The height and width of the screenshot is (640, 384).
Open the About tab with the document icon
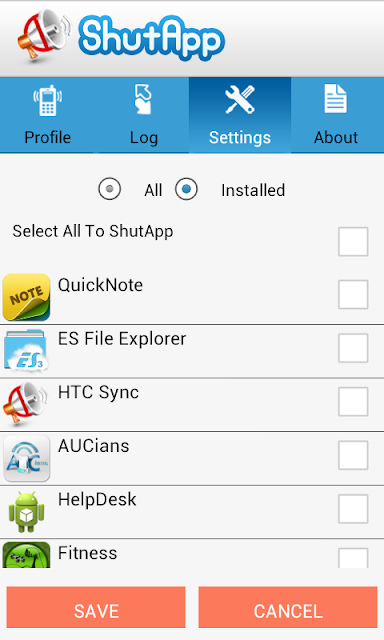click(336, 115)
